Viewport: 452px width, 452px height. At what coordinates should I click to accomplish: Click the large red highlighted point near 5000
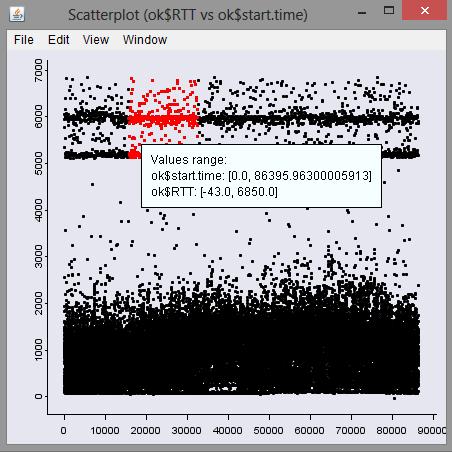(134, 154)
